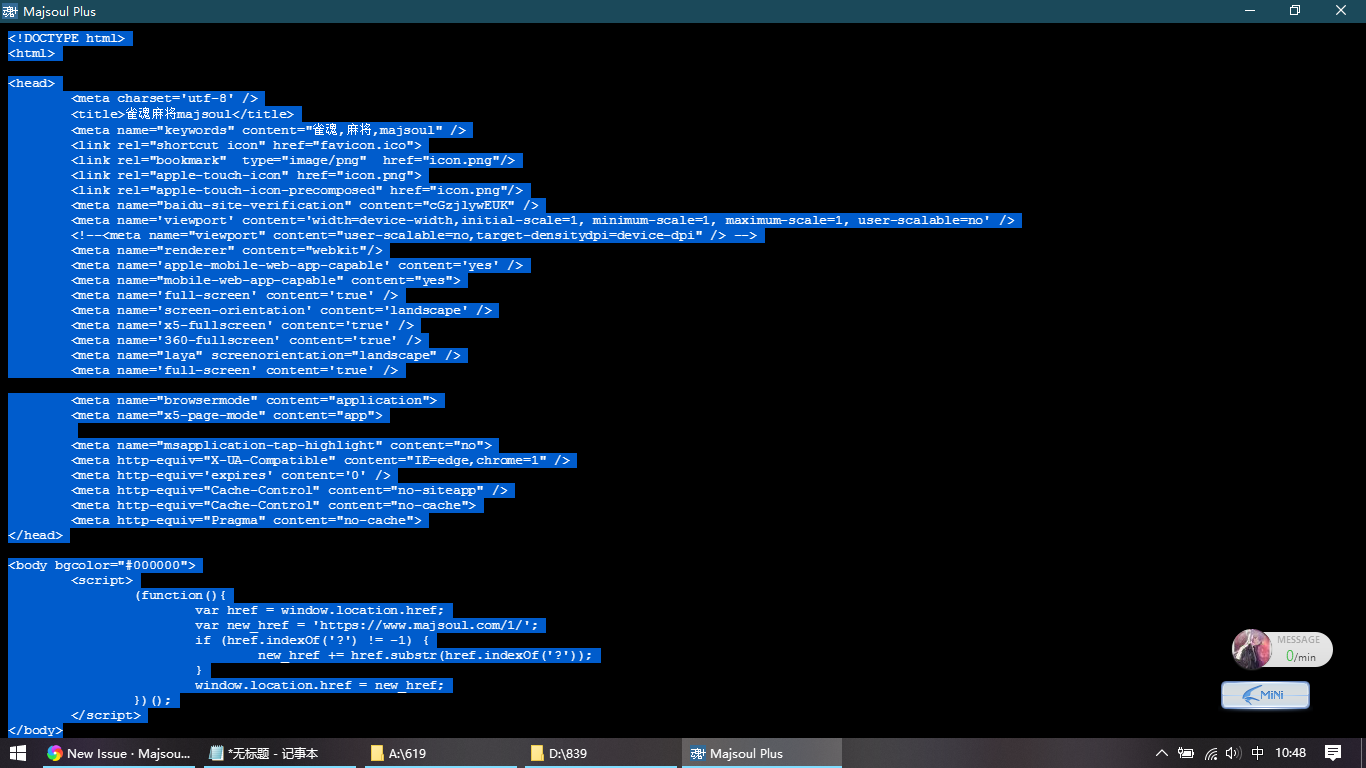This screenshot has width=1366, height=768.
Task: Open the 10:48 taskbar clock
Action: (1291, 753)
